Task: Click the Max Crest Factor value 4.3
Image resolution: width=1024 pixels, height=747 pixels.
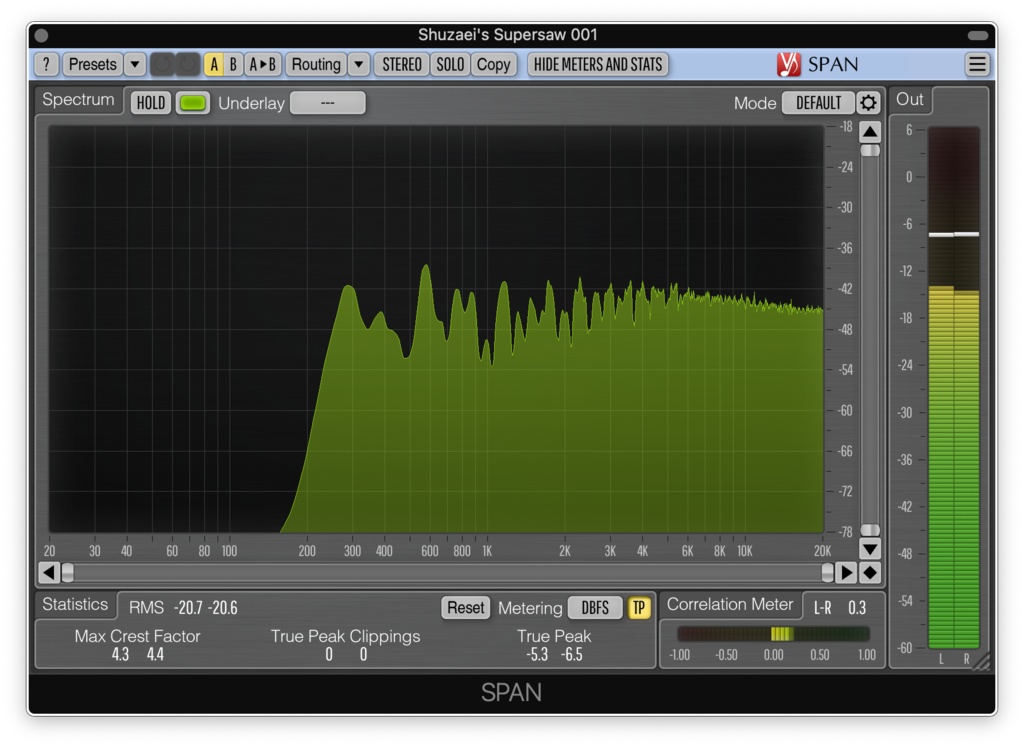Action: (120, 655)
